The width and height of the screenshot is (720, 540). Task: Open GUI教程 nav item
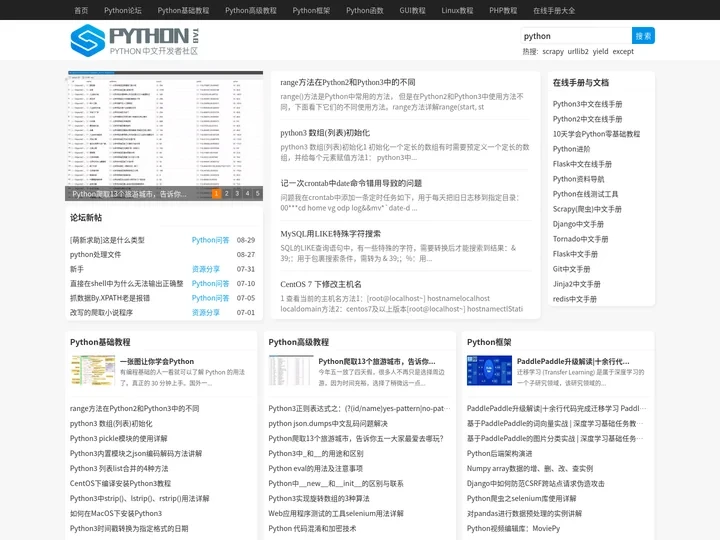[x=412, y=10]
